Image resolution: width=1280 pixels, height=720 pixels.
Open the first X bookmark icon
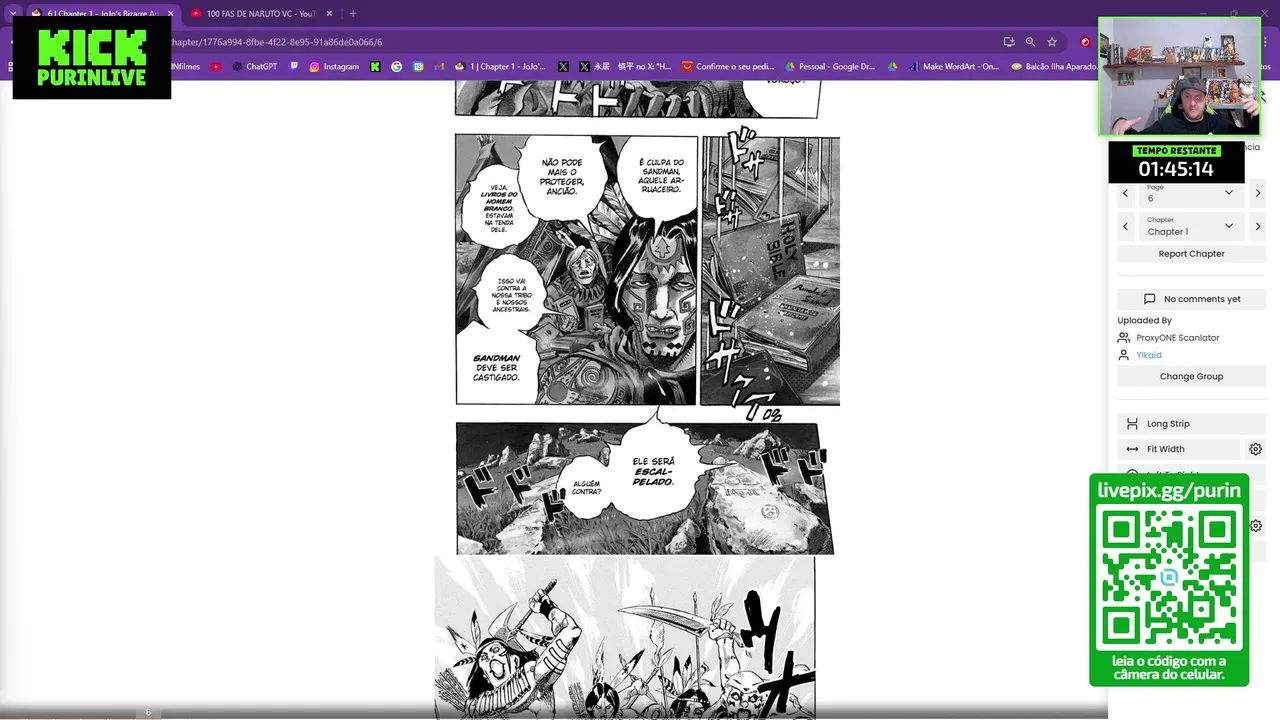(x=563, y=67)
